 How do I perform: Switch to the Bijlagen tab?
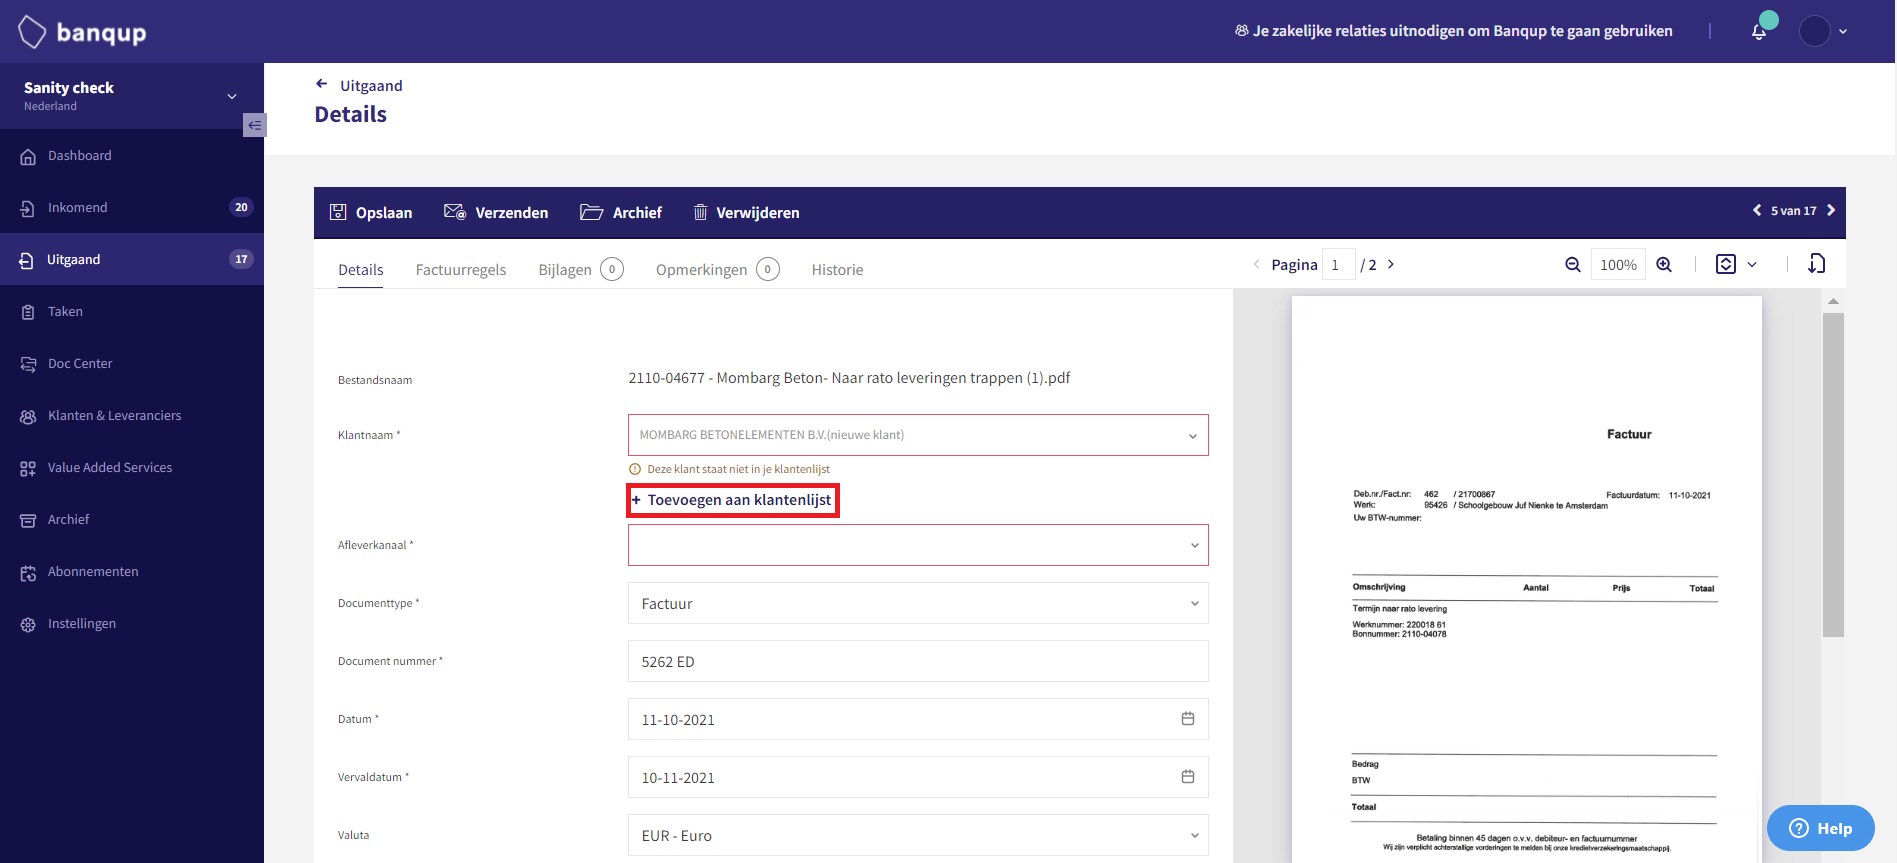pos(581,269)
